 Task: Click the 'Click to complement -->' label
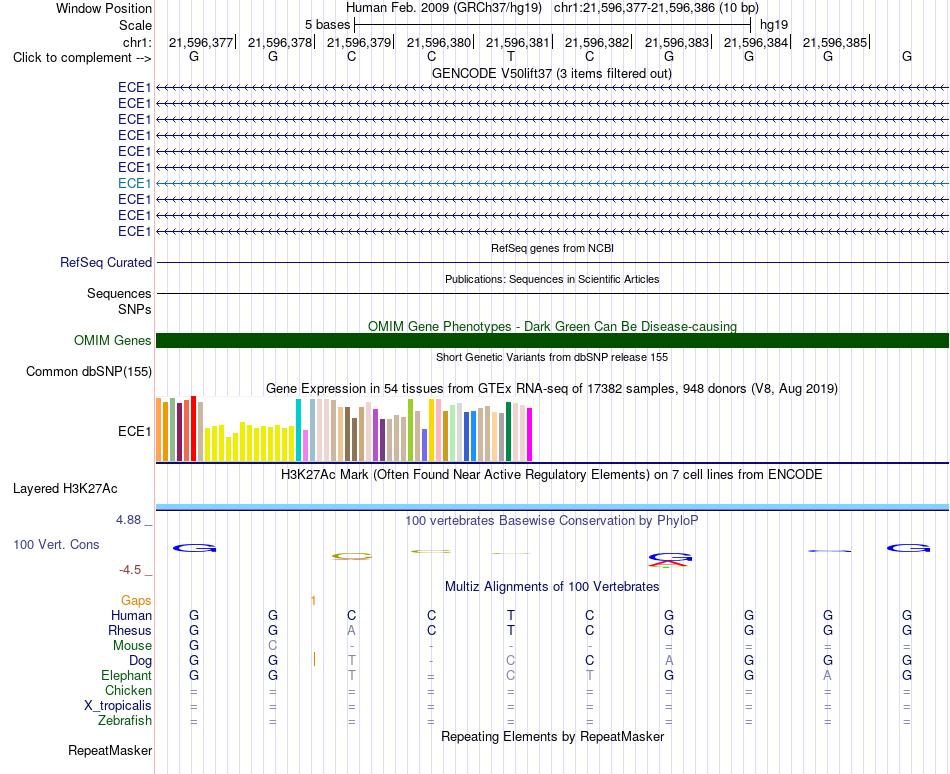coord(82,58)
